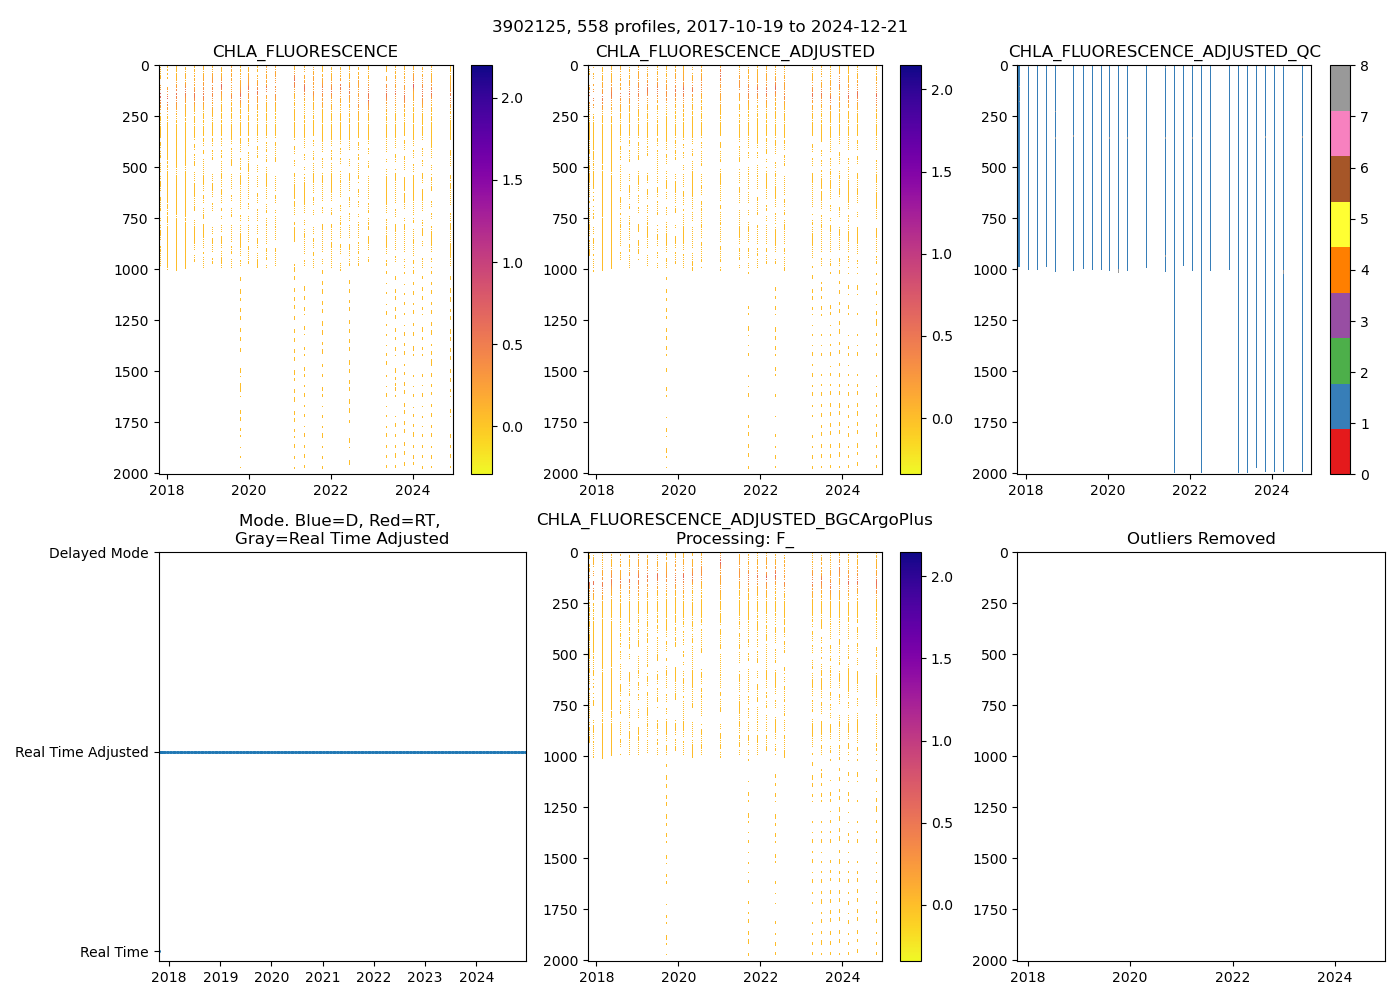Click the CHLA_FLUORESCENCE_ADJUSTED_QC plot title
The height and width of the screenshot is (1000, 1400).
(1164, 52)
